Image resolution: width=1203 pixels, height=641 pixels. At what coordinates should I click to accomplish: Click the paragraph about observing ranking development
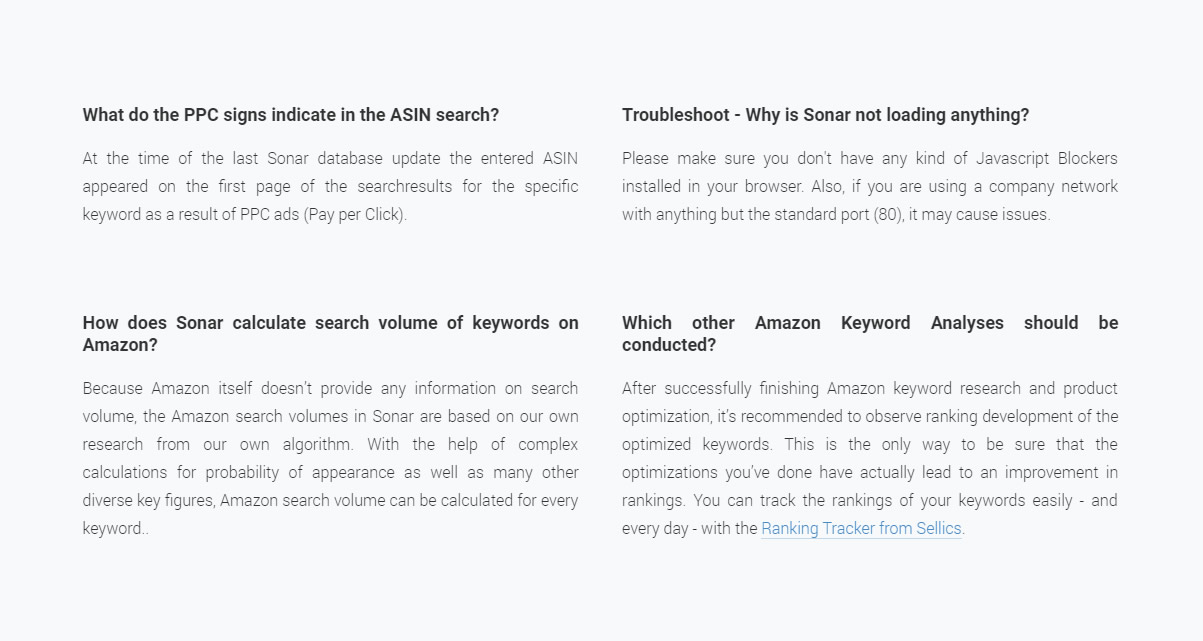click(870, 458)
